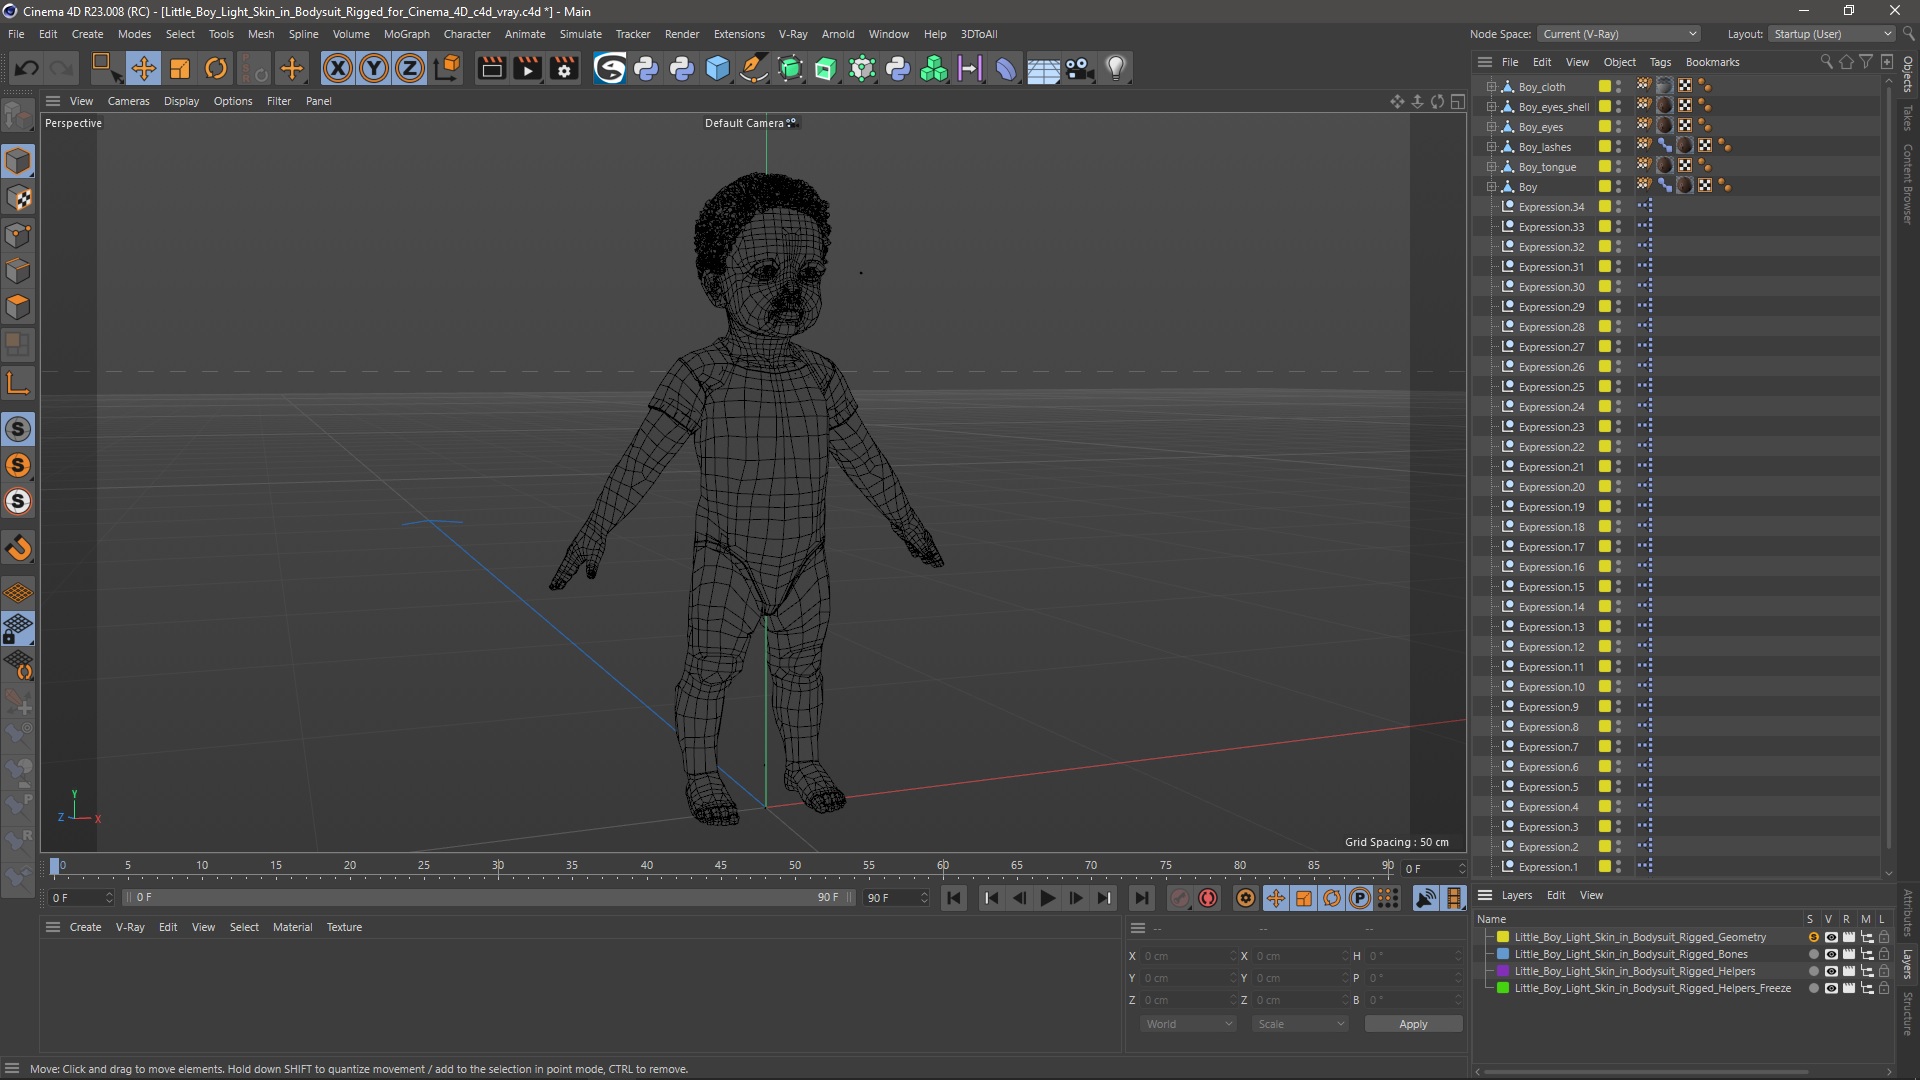Image resolution: width=1920 pixels, height=1080 pixels.
Task: Open viewport Cameras menu
Action: tap(128, 101)
